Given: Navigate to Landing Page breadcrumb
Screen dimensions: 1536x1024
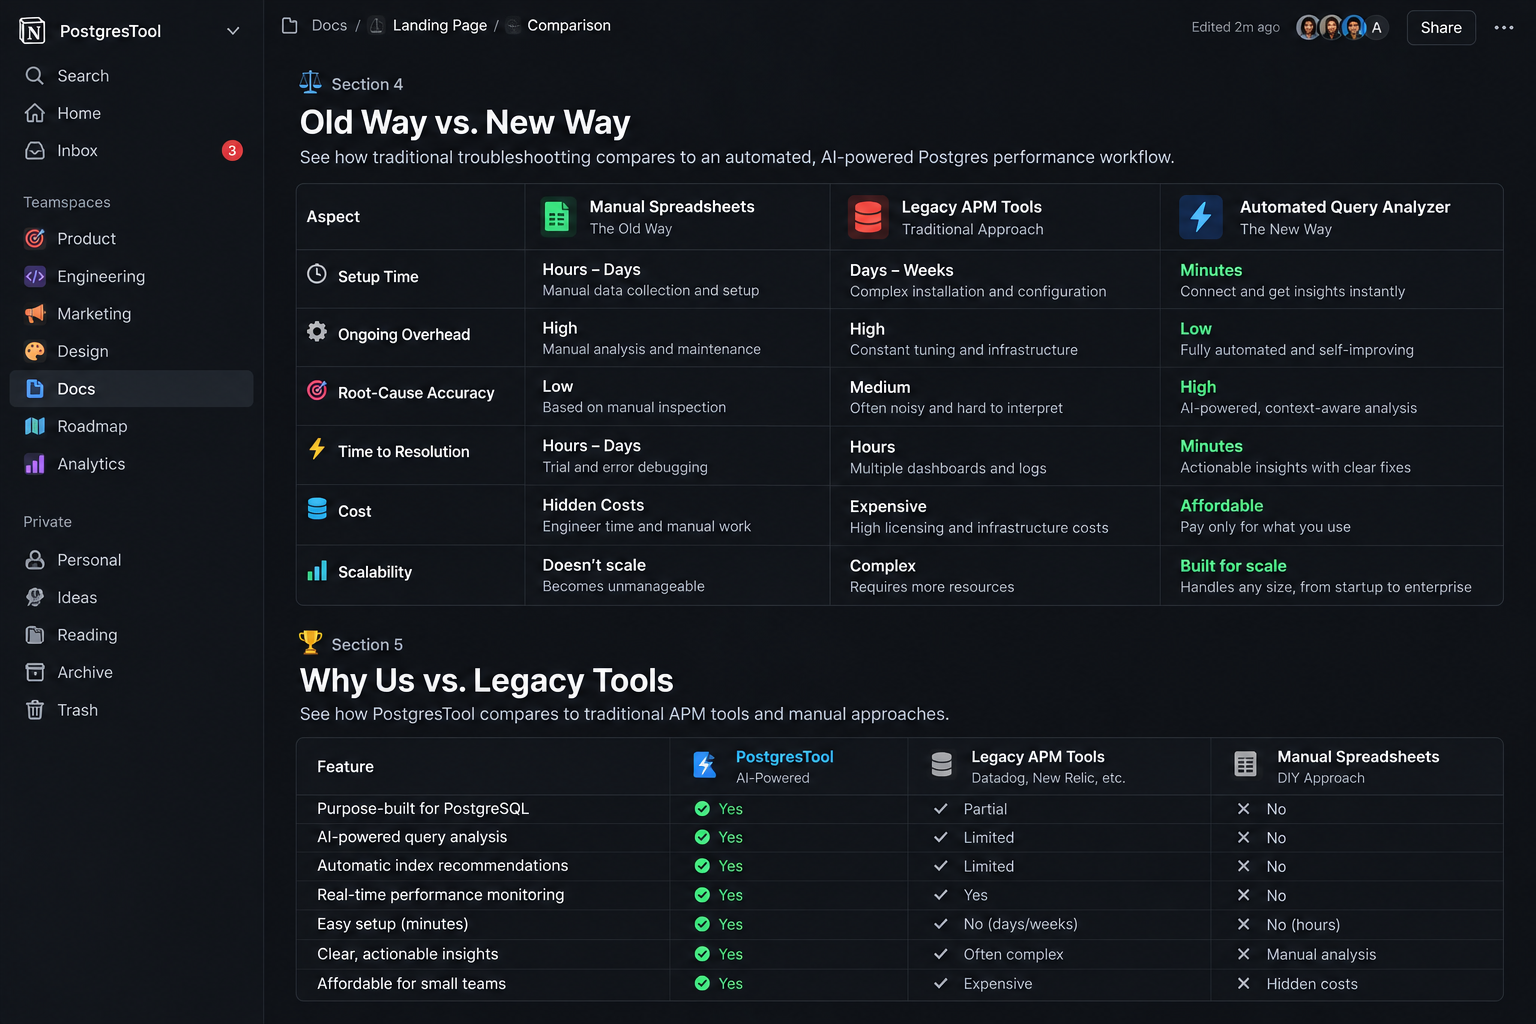Looking at the screenshot, I should (439, 26).
